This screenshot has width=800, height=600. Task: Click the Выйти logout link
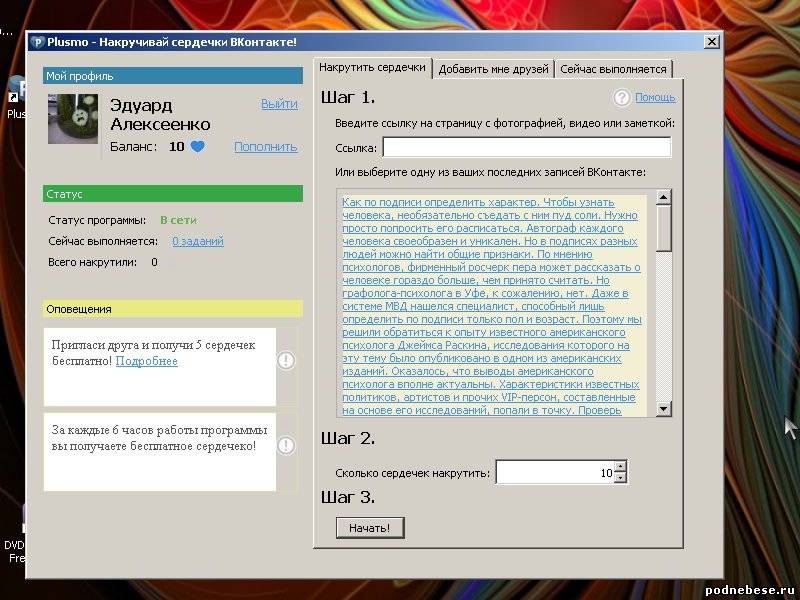[279, 104]
